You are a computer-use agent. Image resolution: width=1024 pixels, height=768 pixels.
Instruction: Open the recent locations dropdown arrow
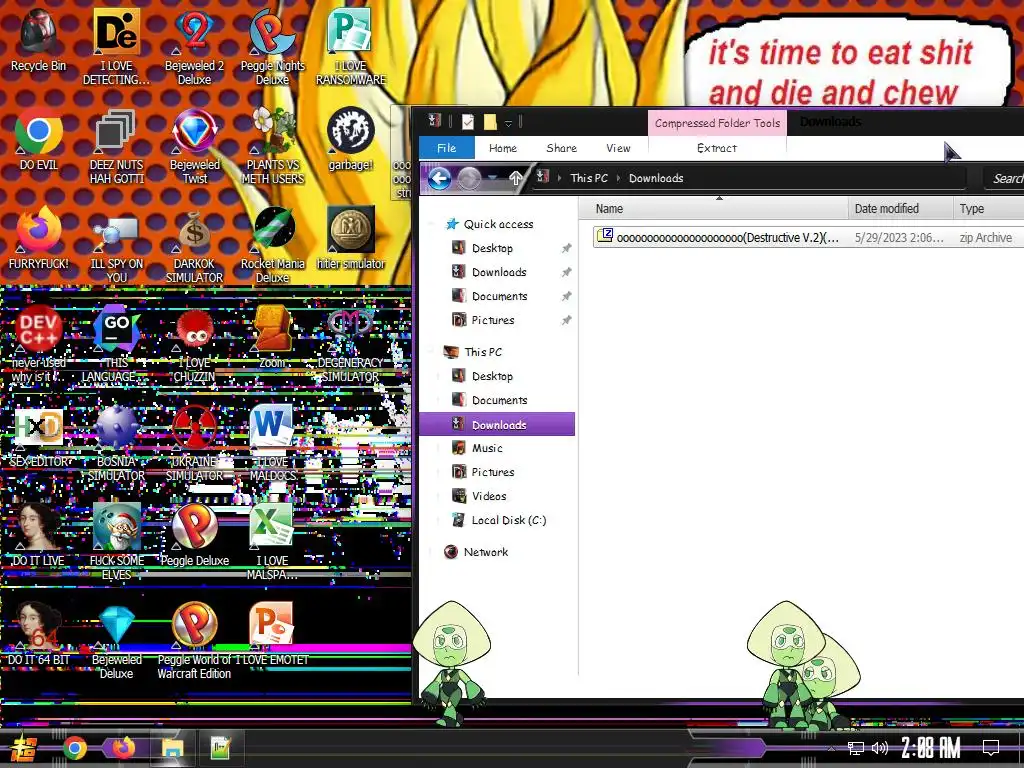[493, 178]
